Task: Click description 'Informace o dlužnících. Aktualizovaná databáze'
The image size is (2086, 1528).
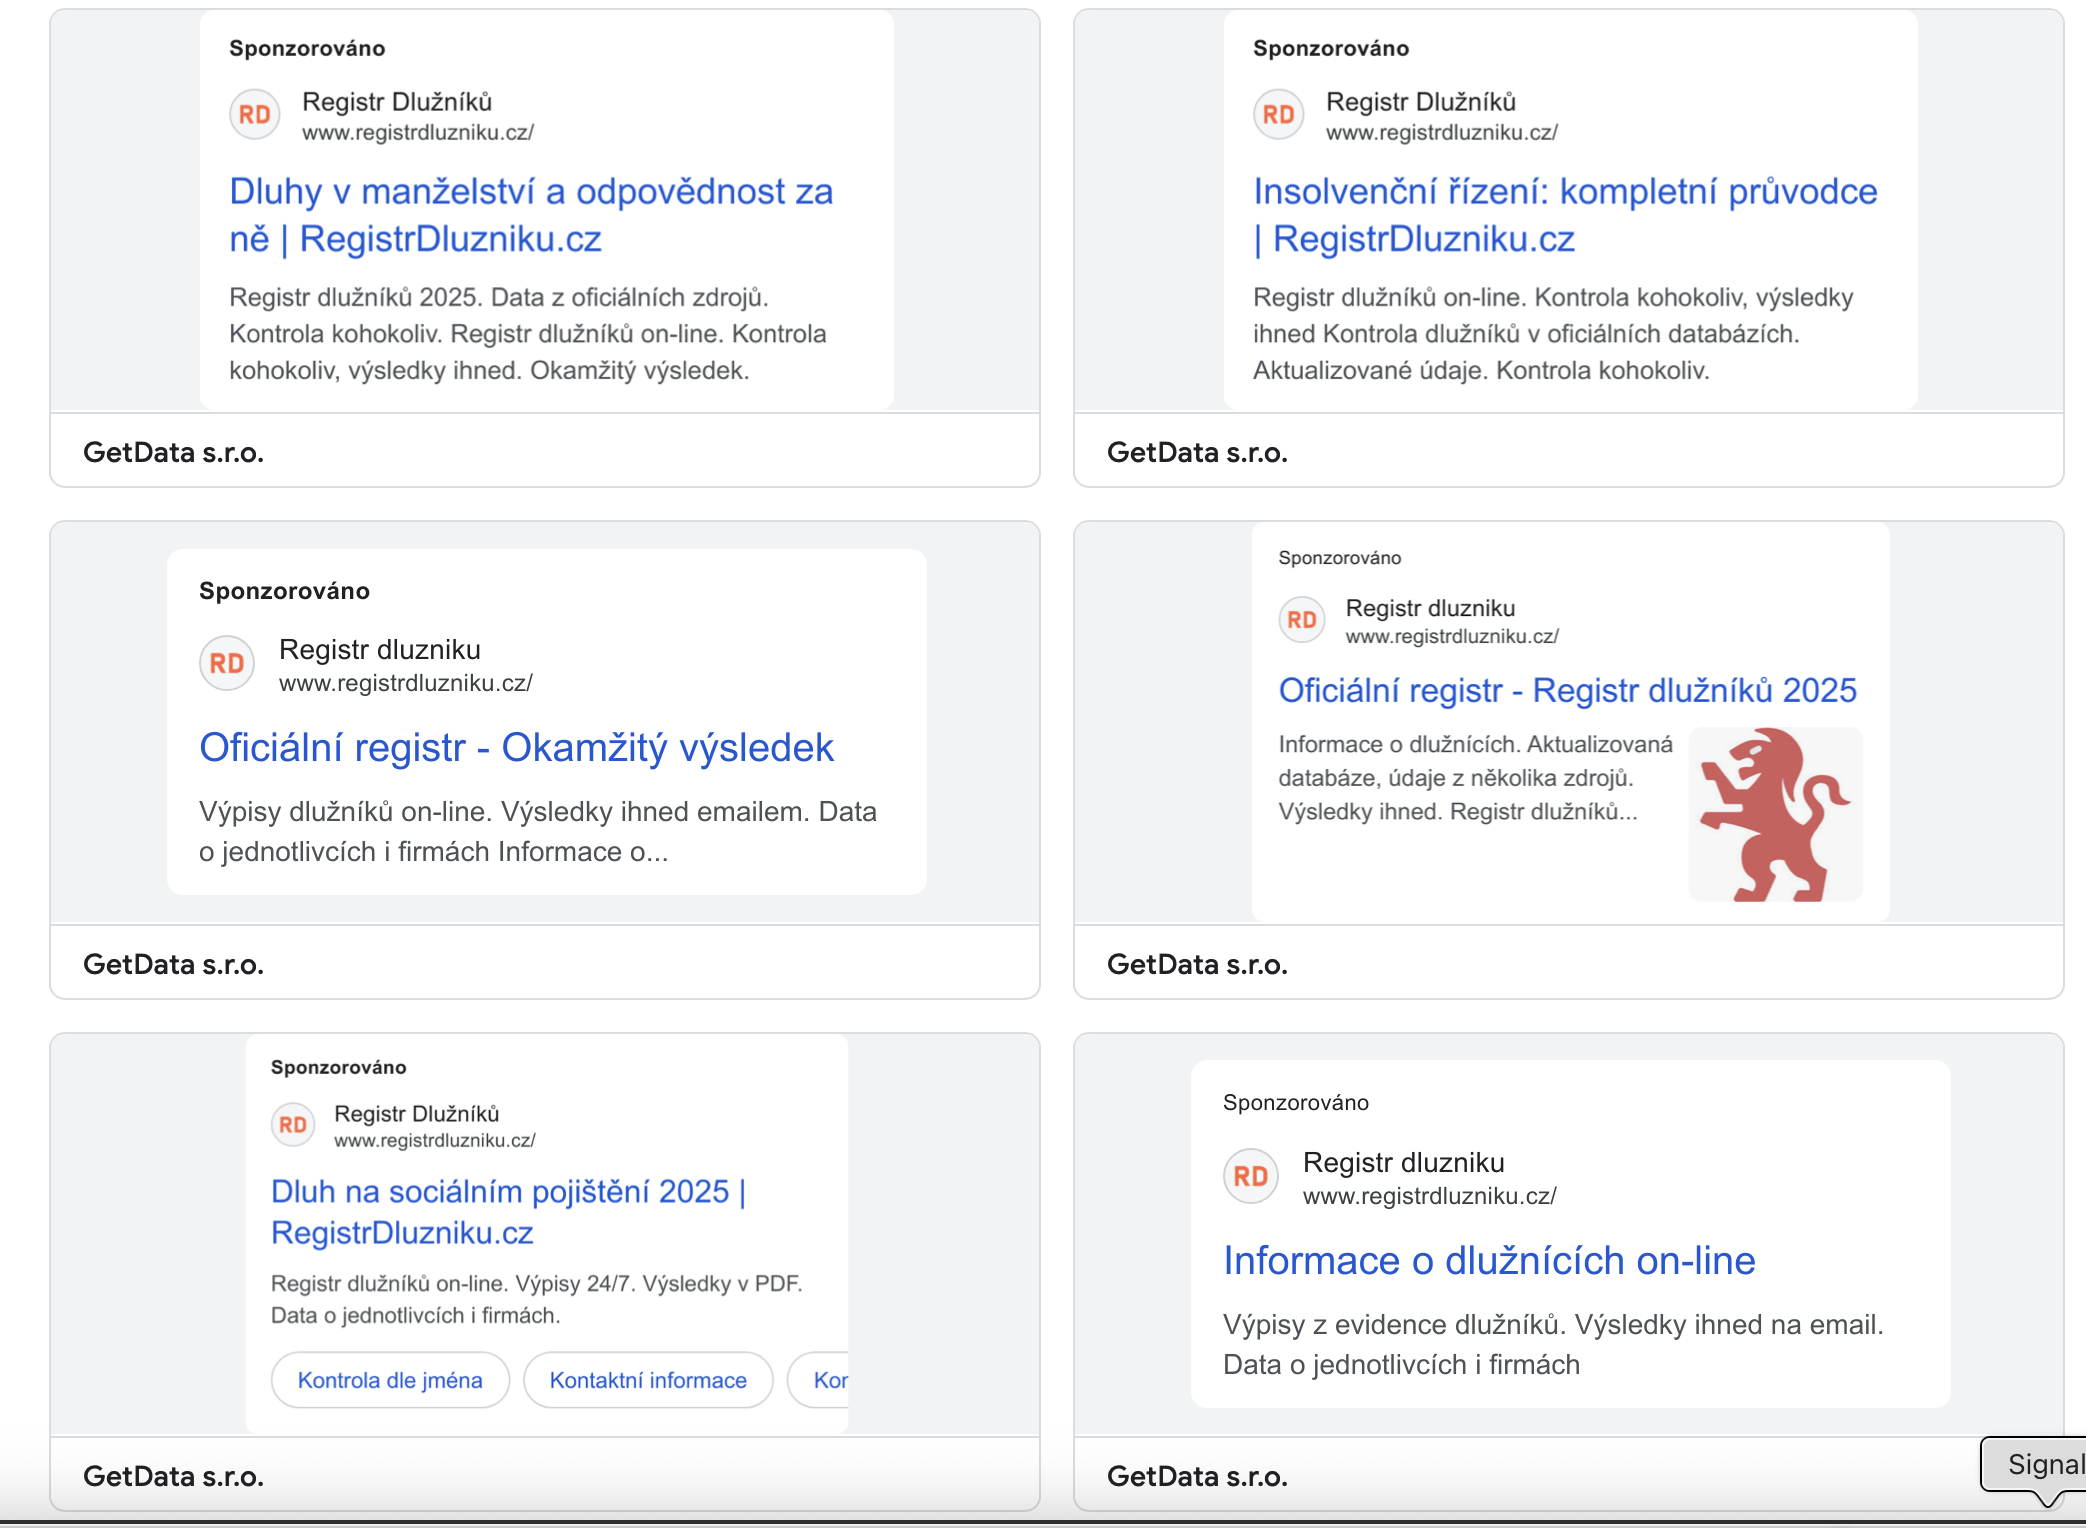Action: [x=1475, y=778]
